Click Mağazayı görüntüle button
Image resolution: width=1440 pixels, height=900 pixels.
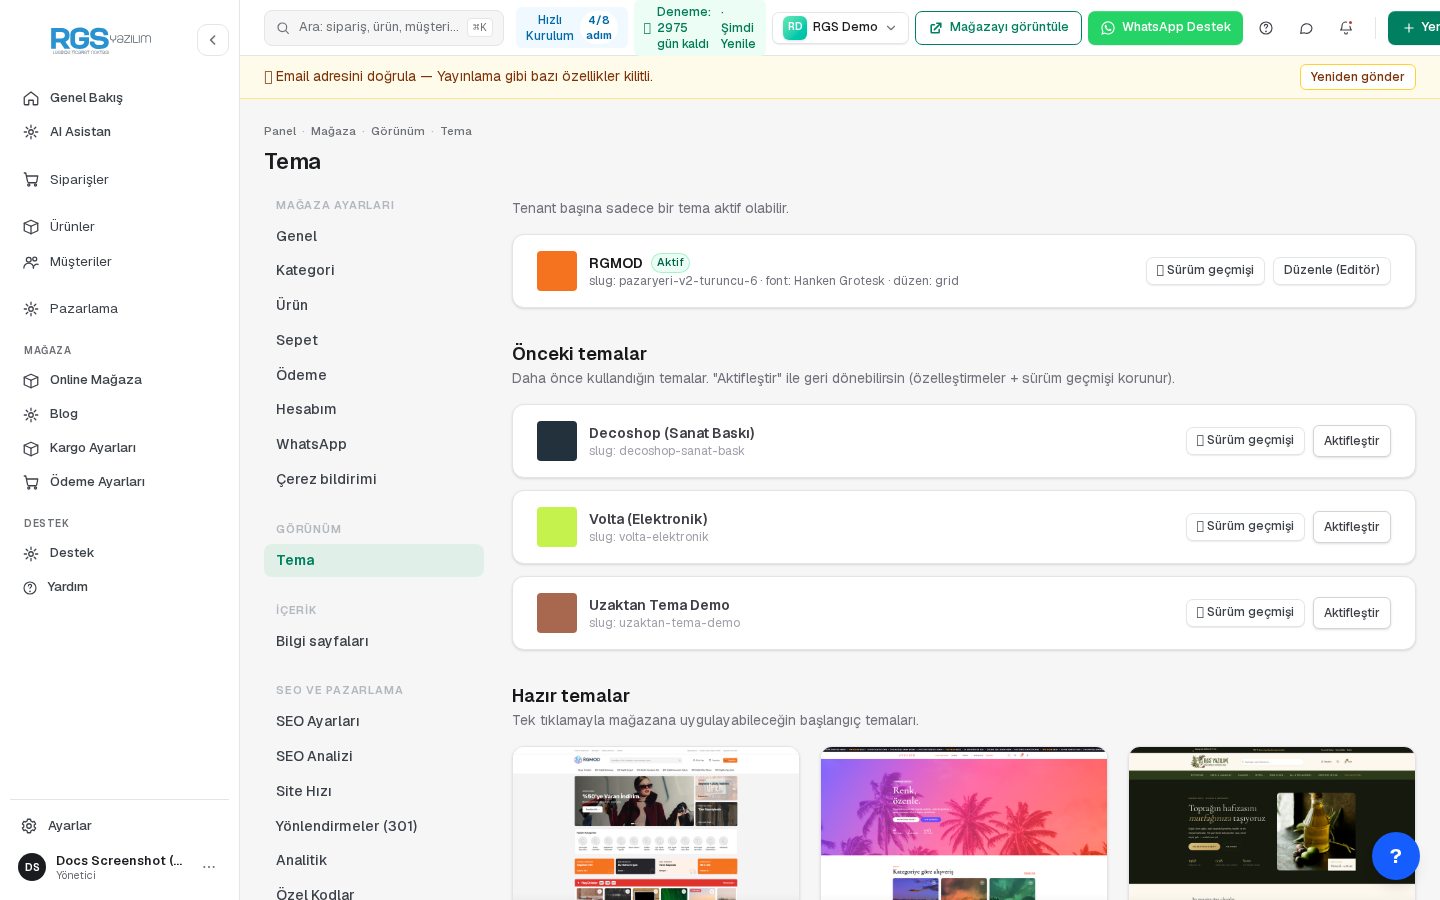click(998, 28)
